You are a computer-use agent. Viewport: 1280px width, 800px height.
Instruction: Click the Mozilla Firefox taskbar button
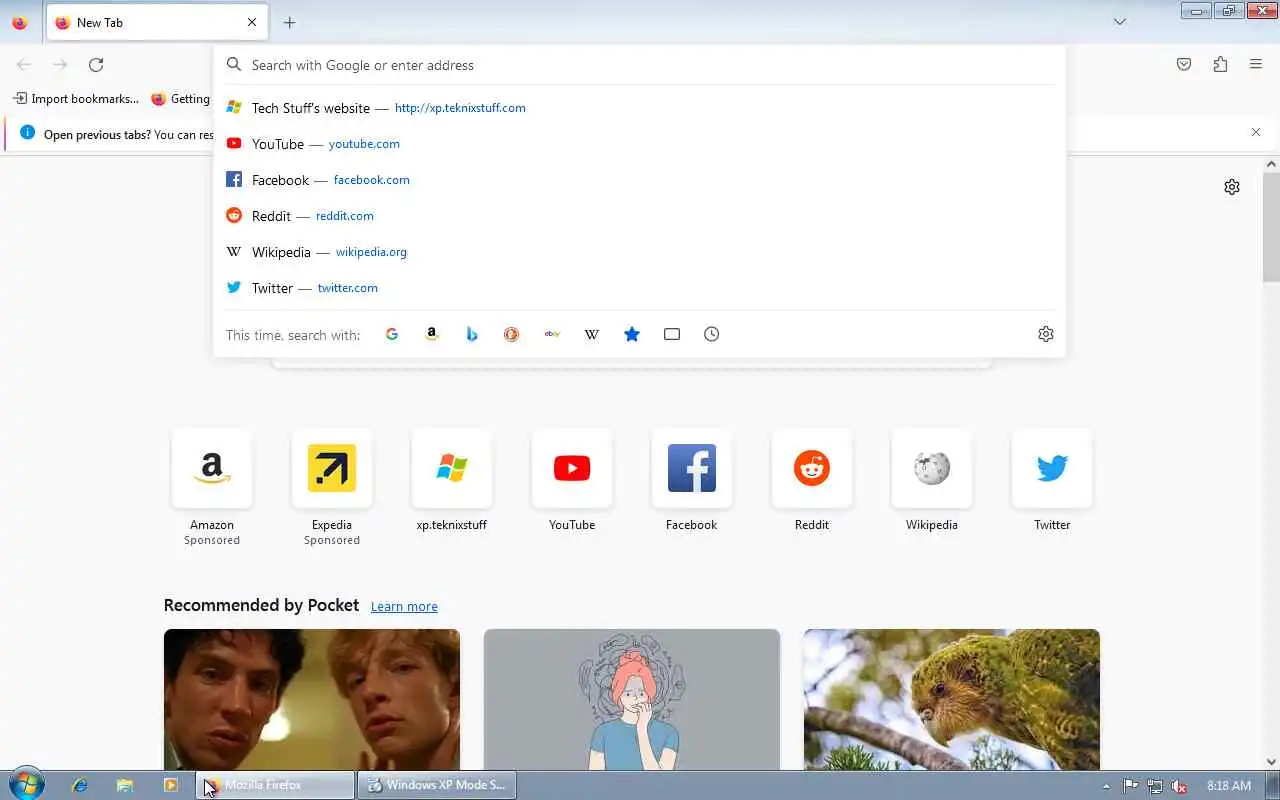click(275, 785)
